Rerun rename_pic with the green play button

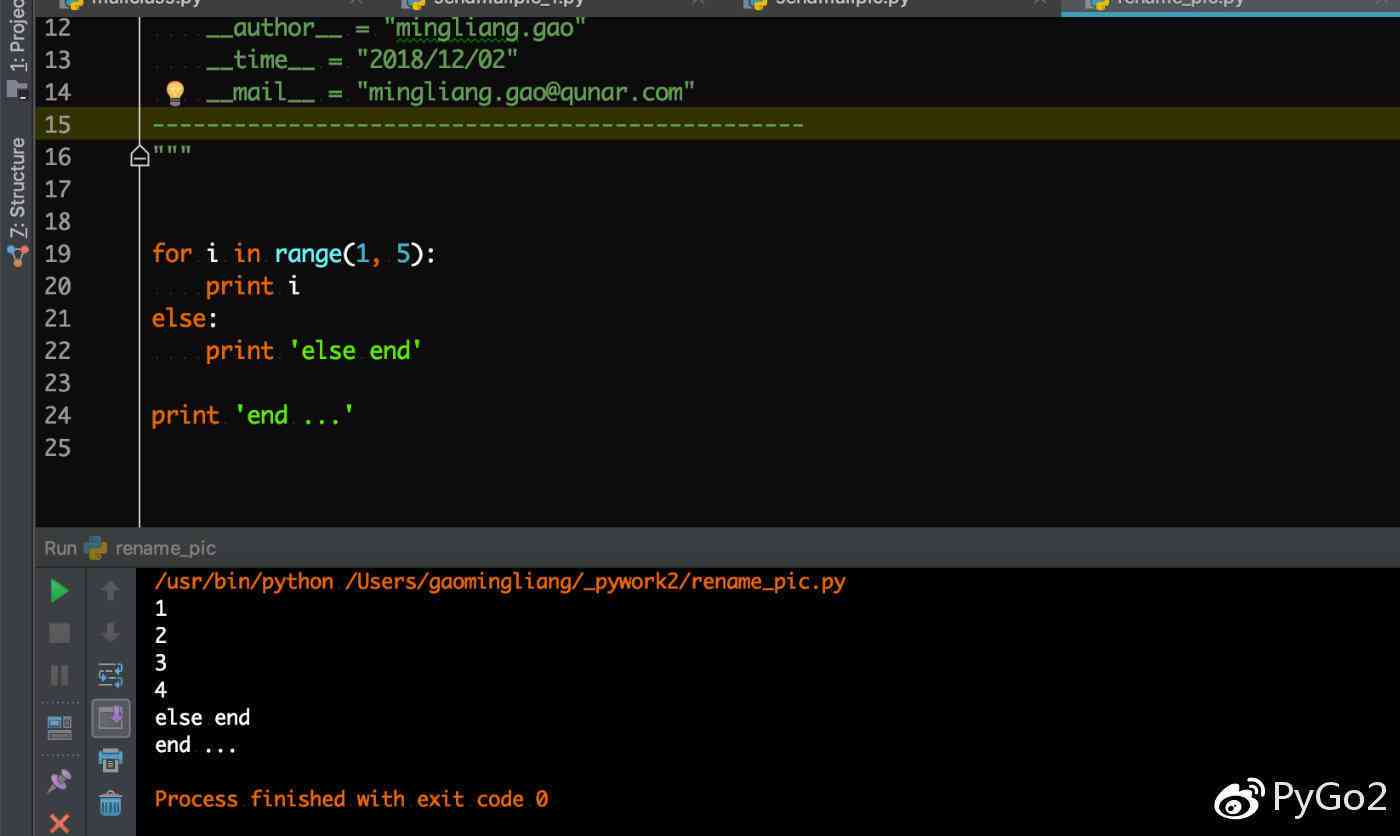coord(59,591)
